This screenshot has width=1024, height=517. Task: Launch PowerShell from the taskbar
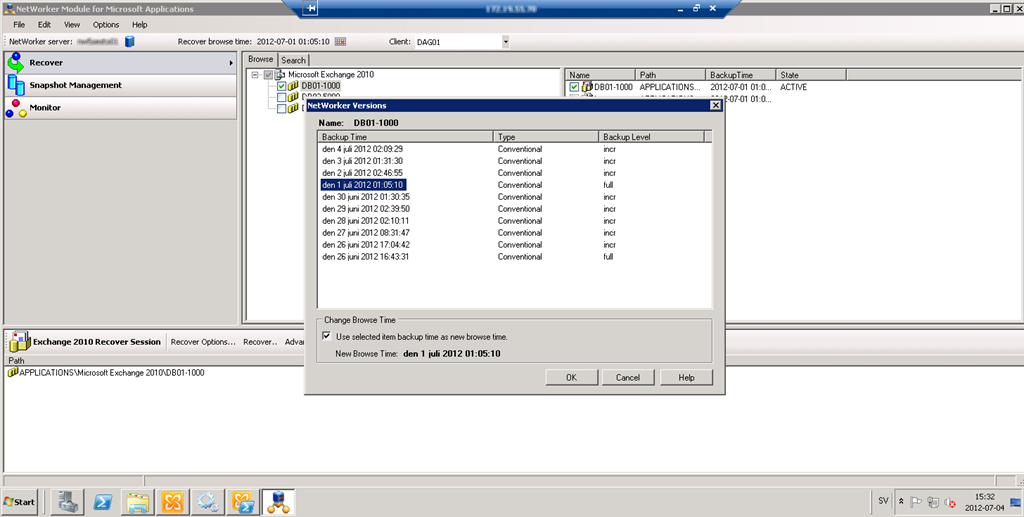103,502
